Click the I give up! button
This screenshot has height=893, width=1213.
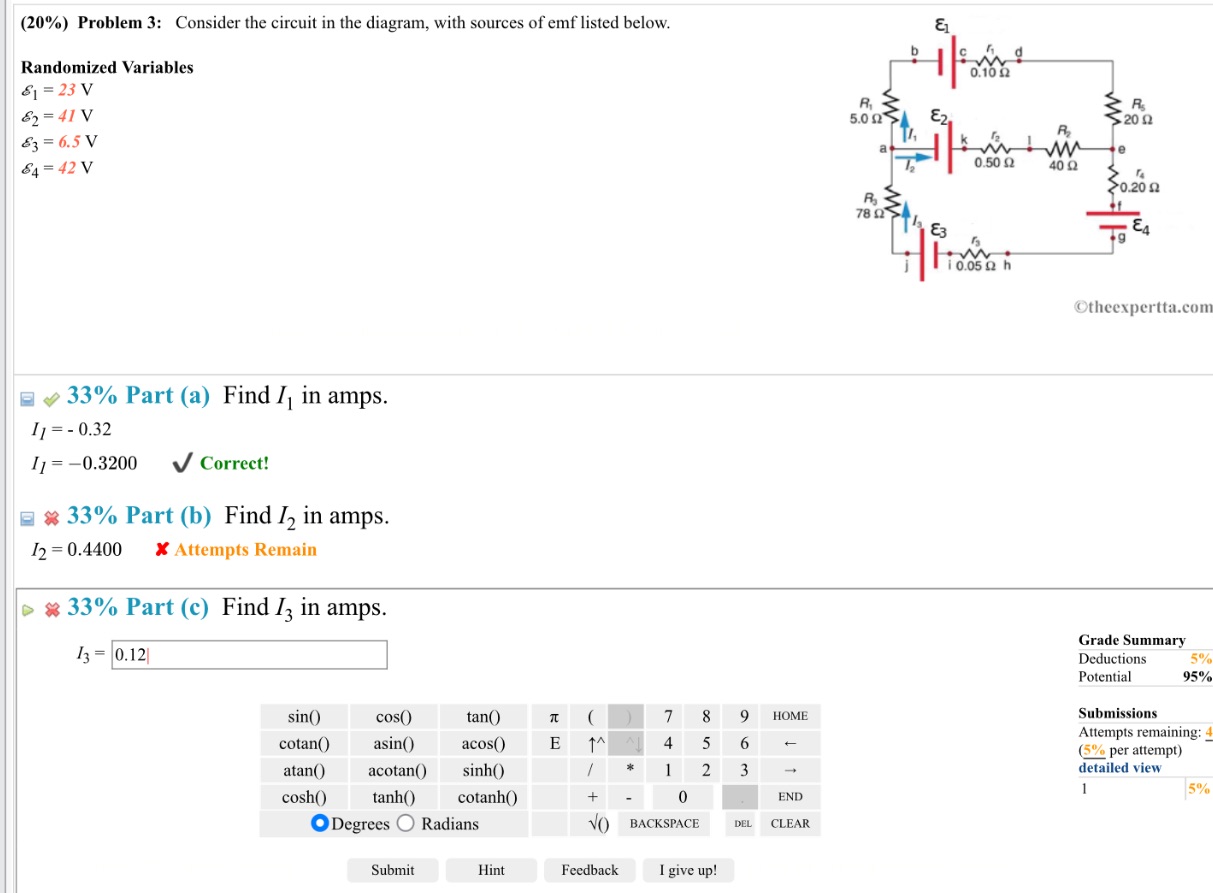click(x=690, y=870)
